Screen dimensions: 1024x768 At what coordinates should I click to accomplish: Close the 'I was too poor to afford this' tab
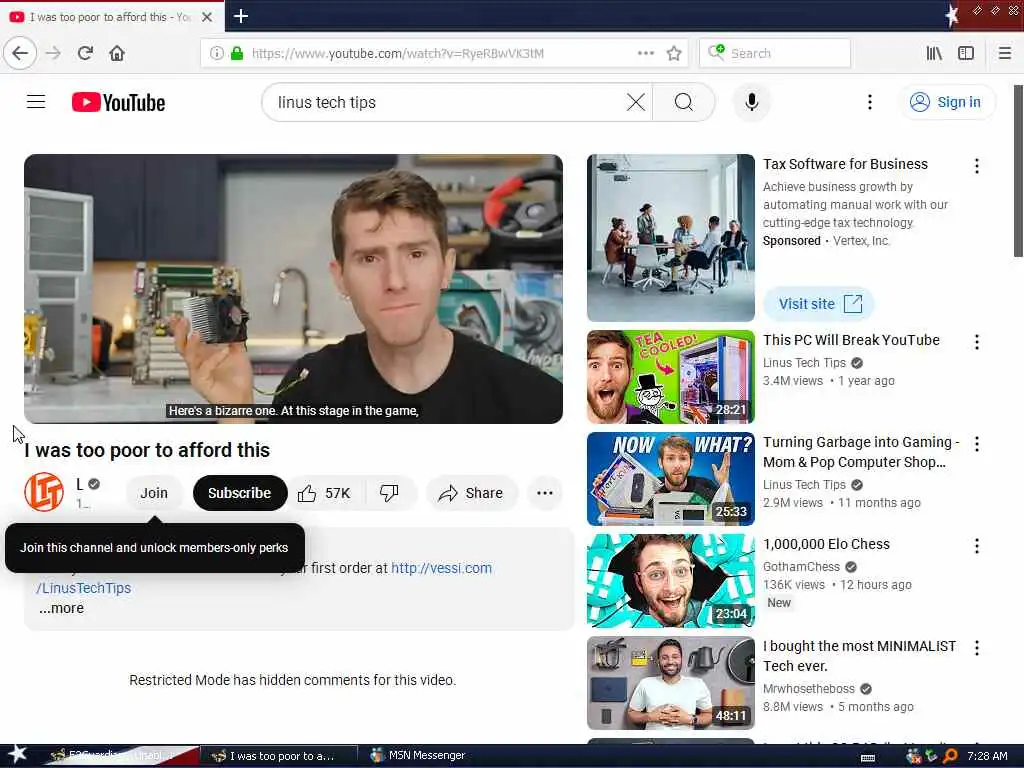tap(207, 17)
